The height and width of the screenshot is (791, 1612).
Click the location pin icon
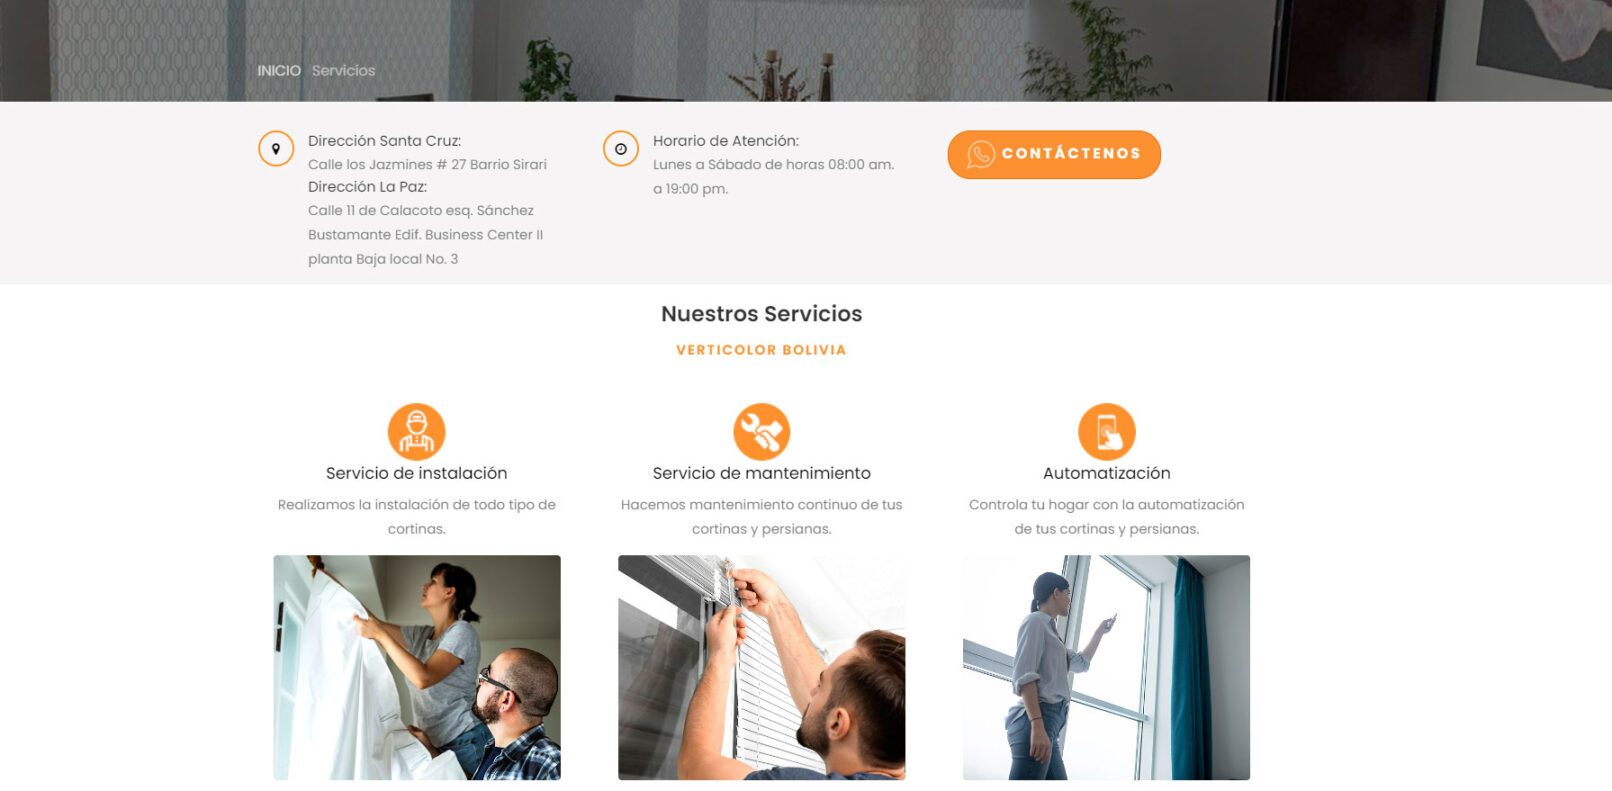(x=276, y=149)
